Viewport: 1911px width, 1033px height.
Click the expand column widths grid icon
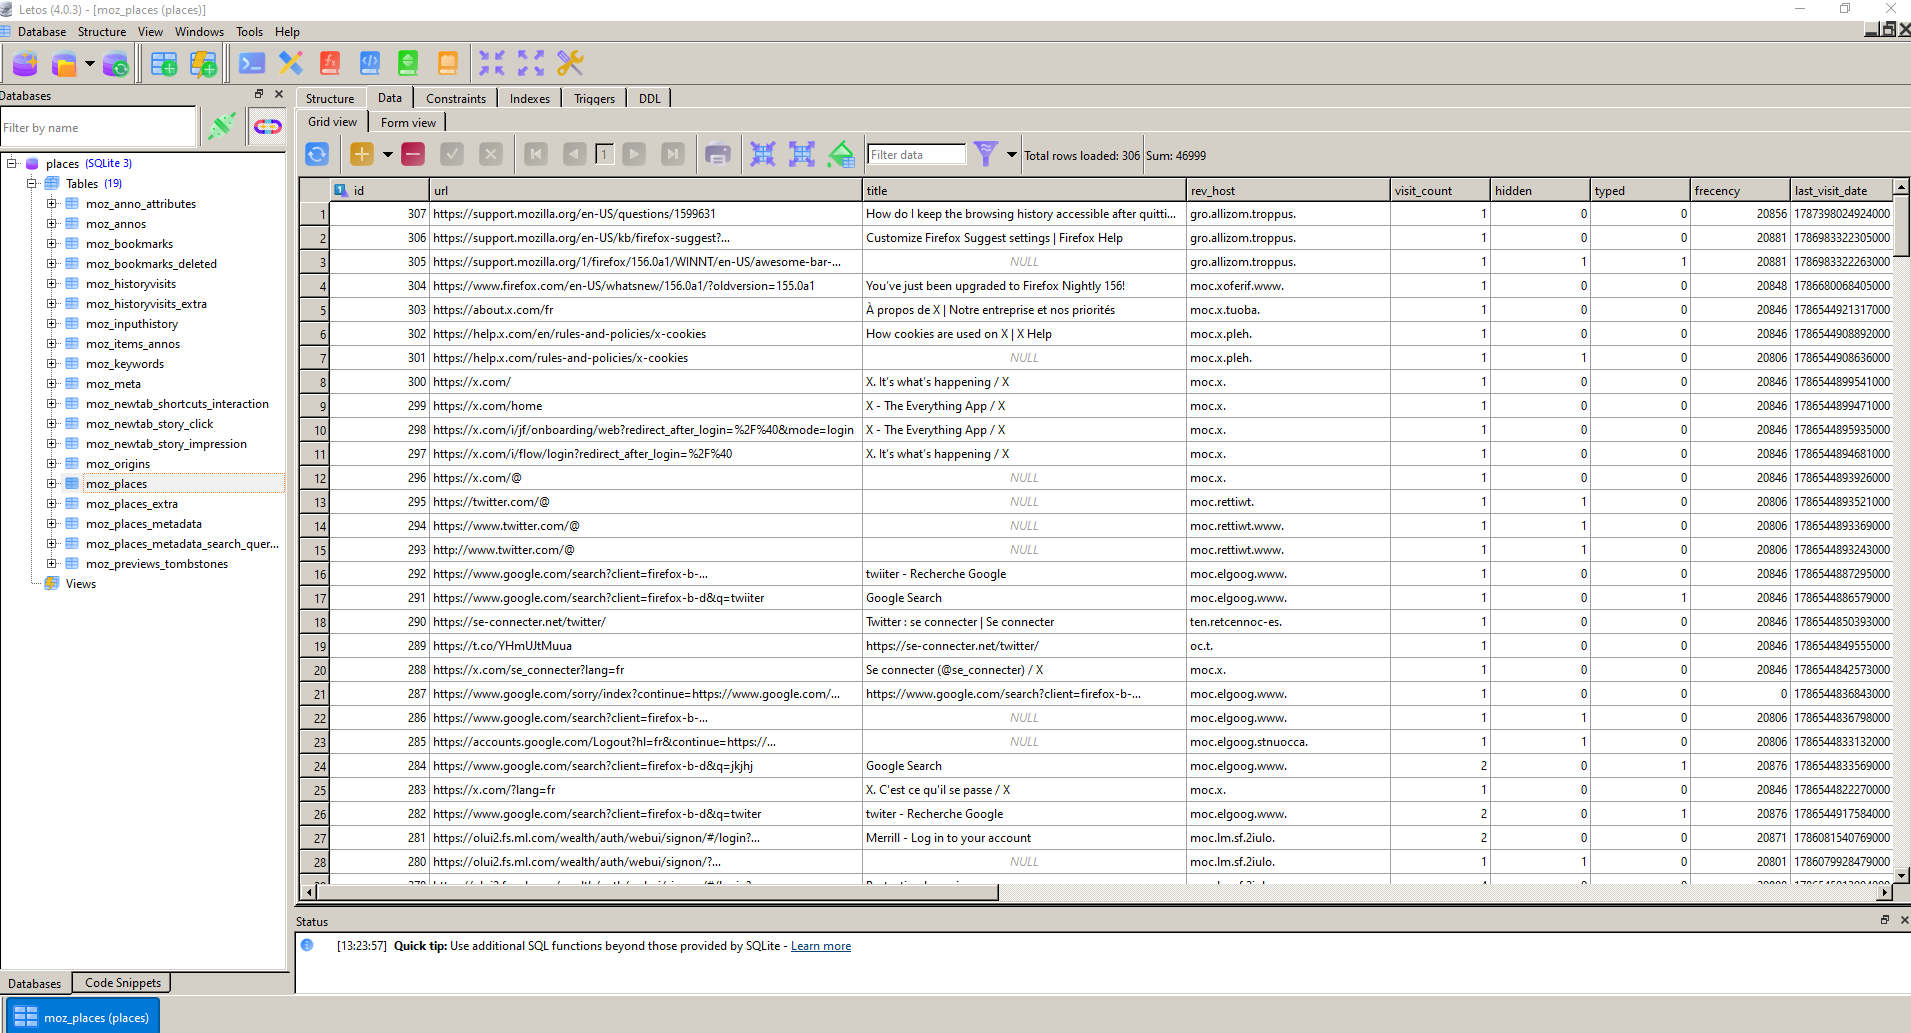pos(802,154)
